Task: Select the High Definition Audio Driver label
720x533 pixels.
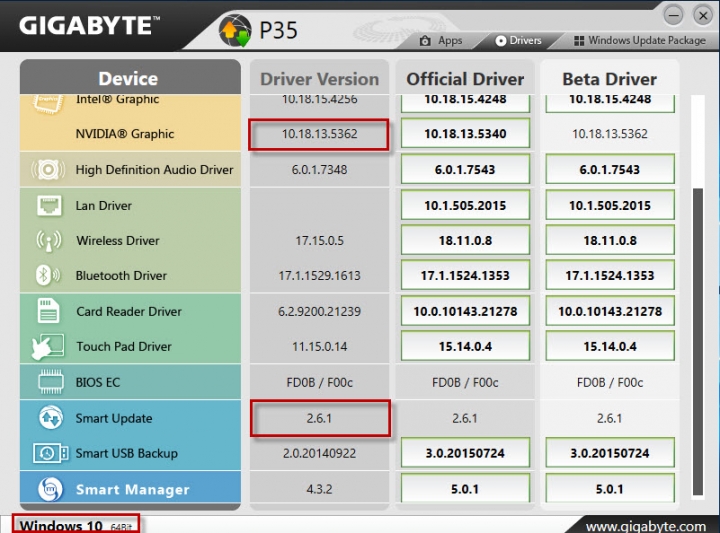Action: (154, 170)
